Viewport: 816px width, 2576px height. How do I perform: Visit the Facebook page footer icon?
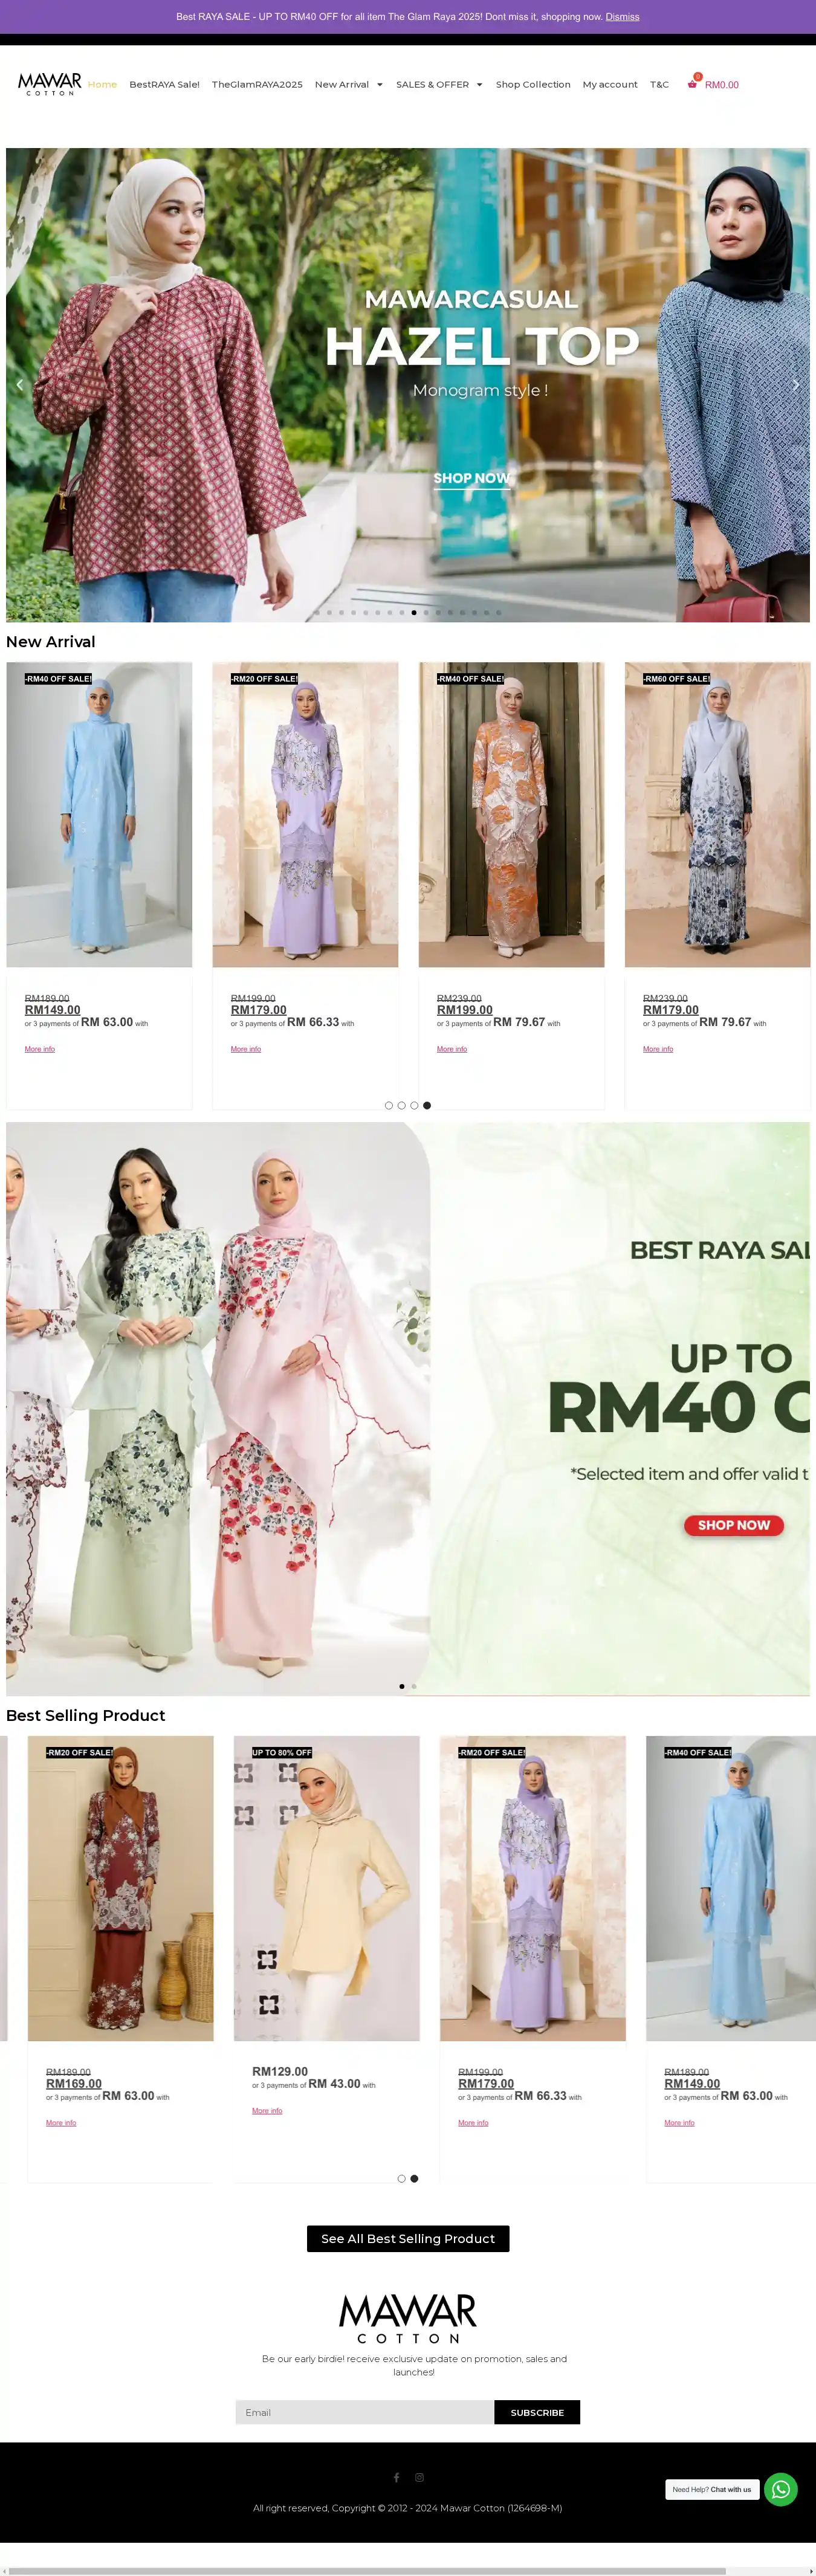pos(396,2477)
